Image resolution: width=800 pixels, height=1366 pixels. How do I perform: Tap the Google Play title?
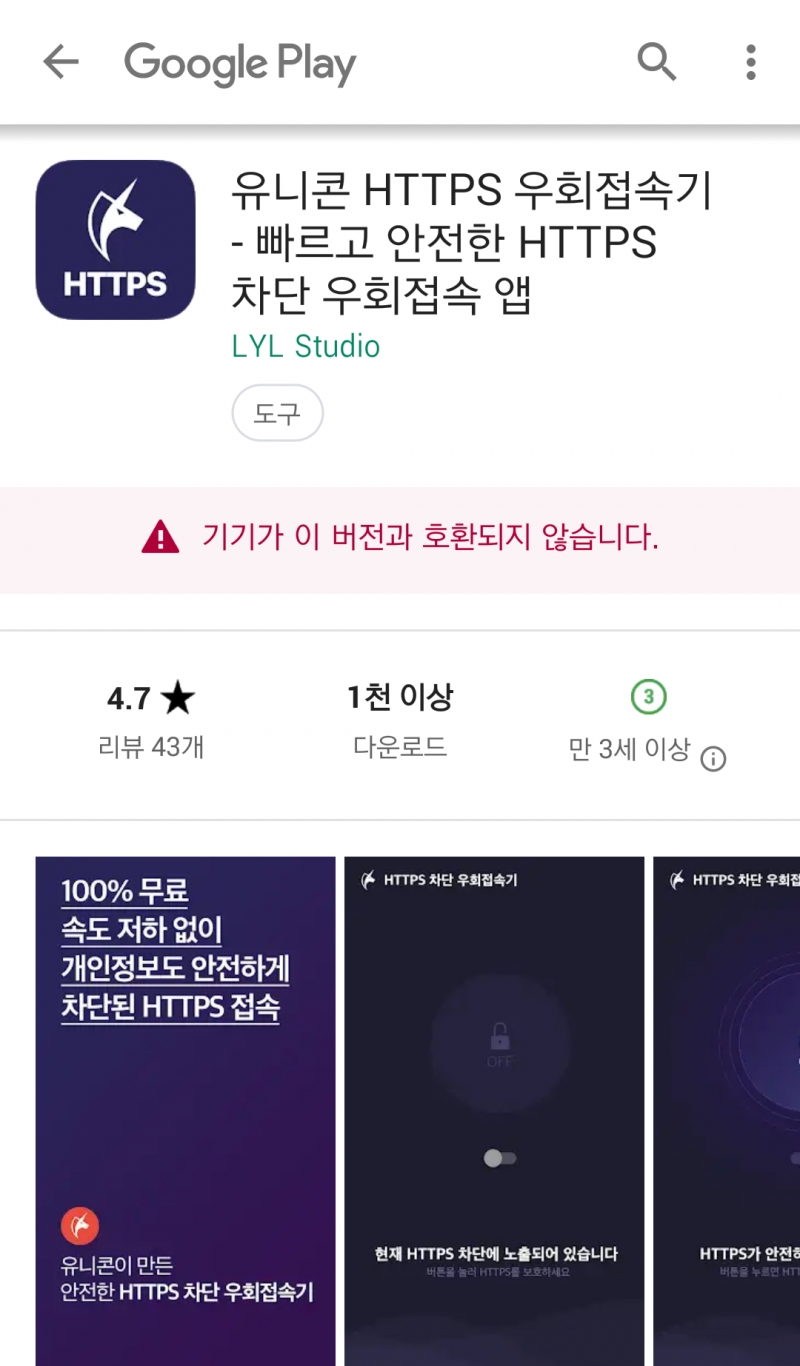coord(240,64)
